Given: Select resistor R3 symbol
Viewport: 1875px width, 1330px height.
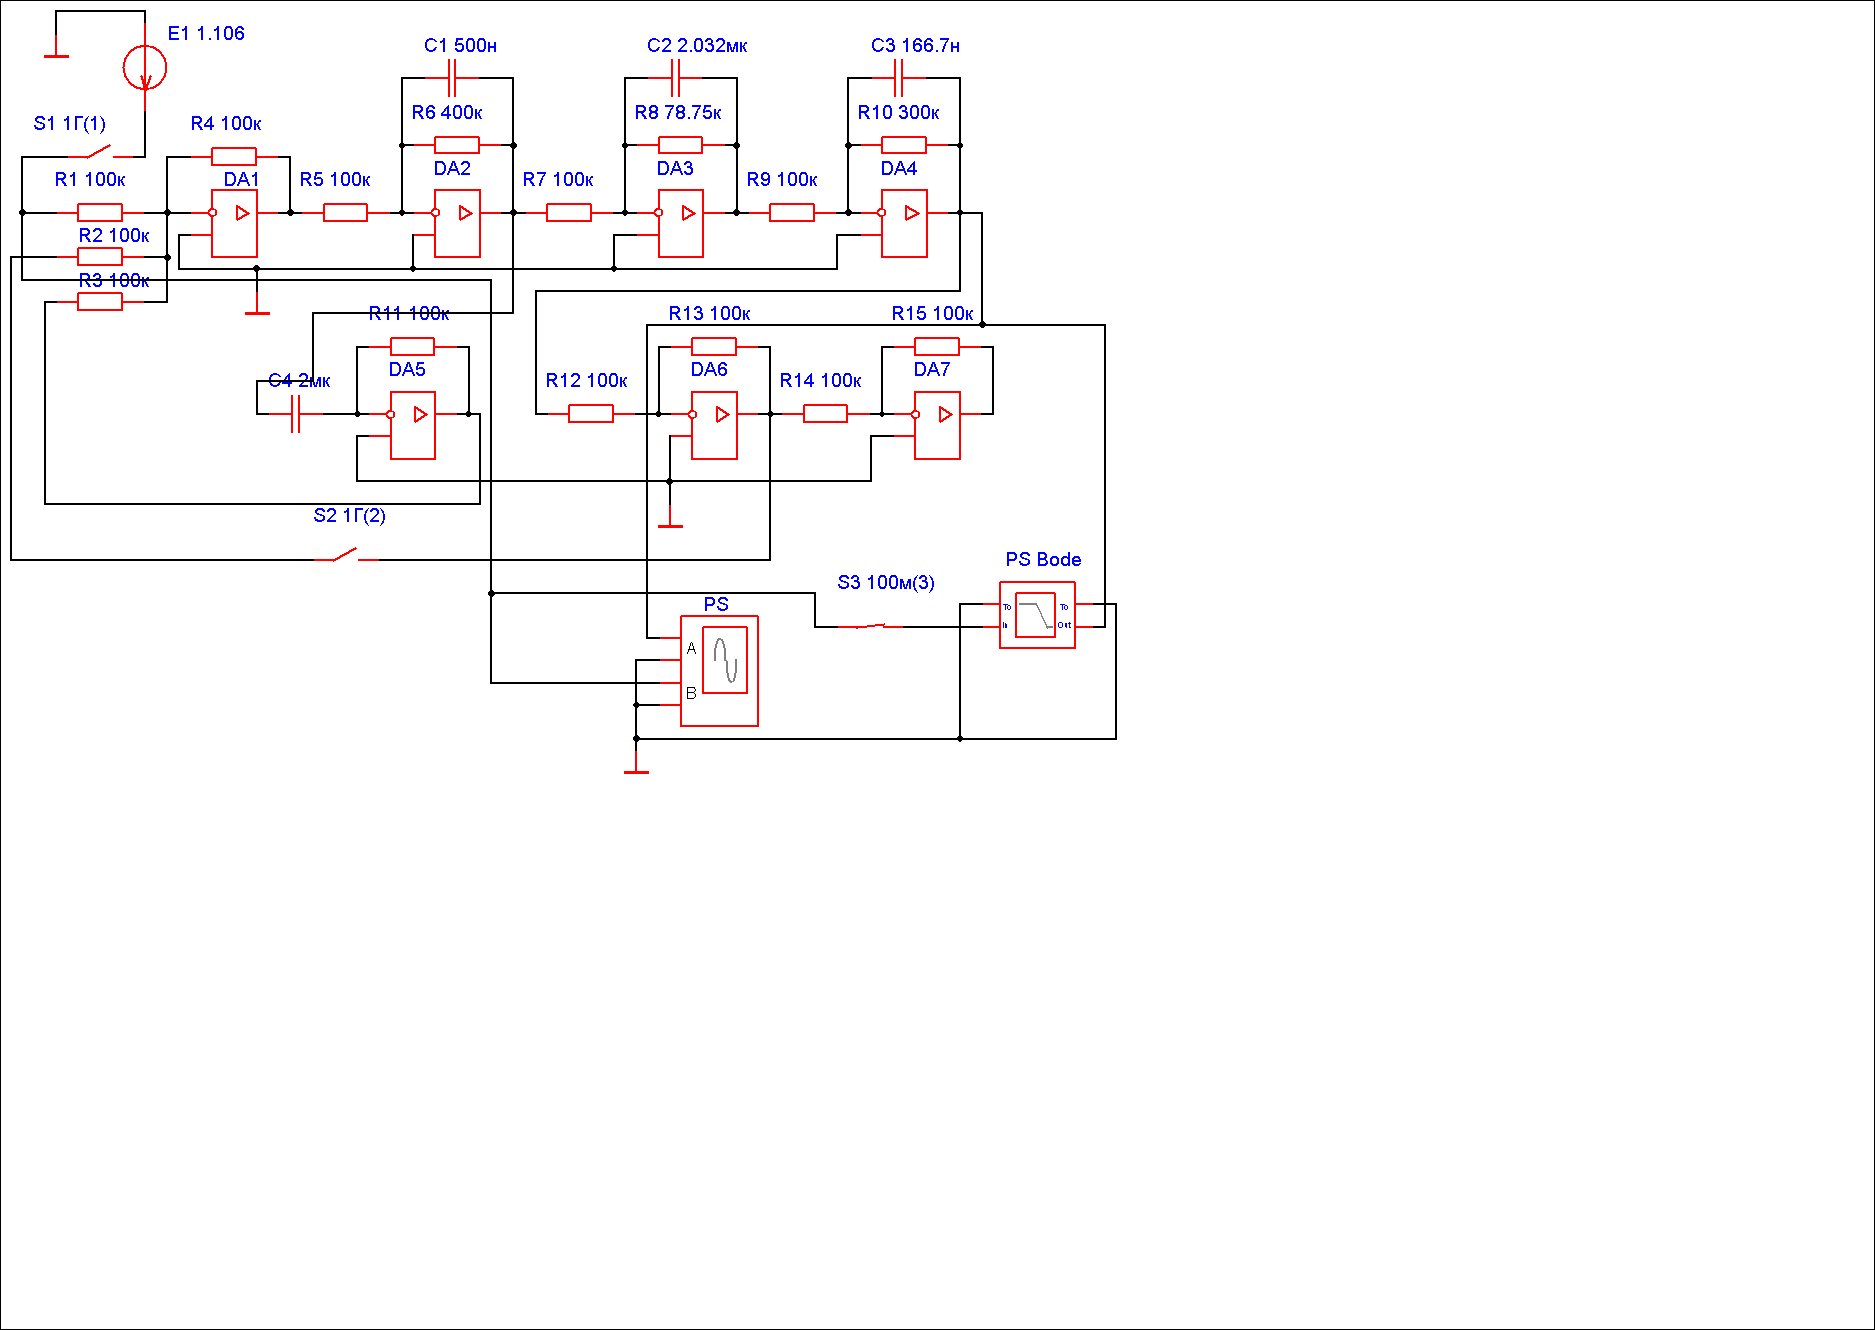Looking at the screenshot, I should 100,302.
